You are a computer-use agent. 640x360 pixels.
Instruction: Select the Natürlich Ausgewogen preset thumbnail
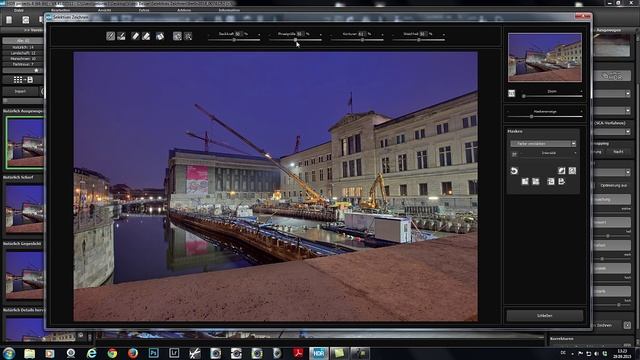(x=25, y=143)
